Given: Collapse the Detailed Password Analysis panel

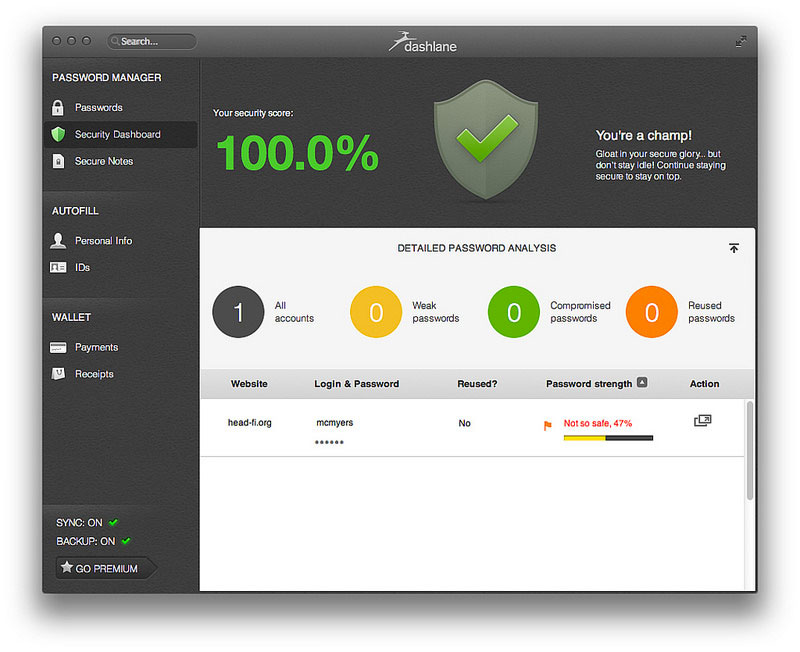Looking at the screenshot, I should click(x=734, y=248).
